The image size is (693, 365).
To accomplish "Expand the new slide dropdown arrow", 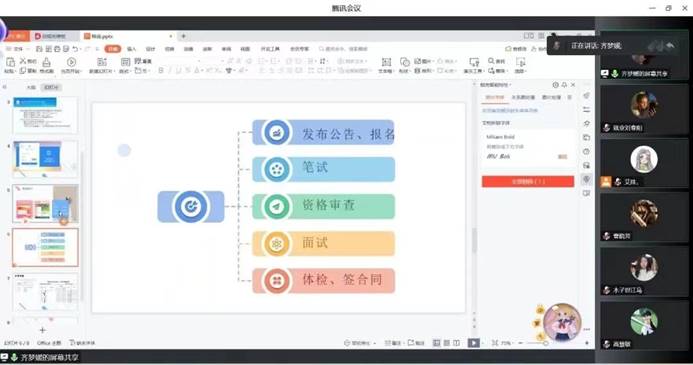I will click(x=114, y=71).
